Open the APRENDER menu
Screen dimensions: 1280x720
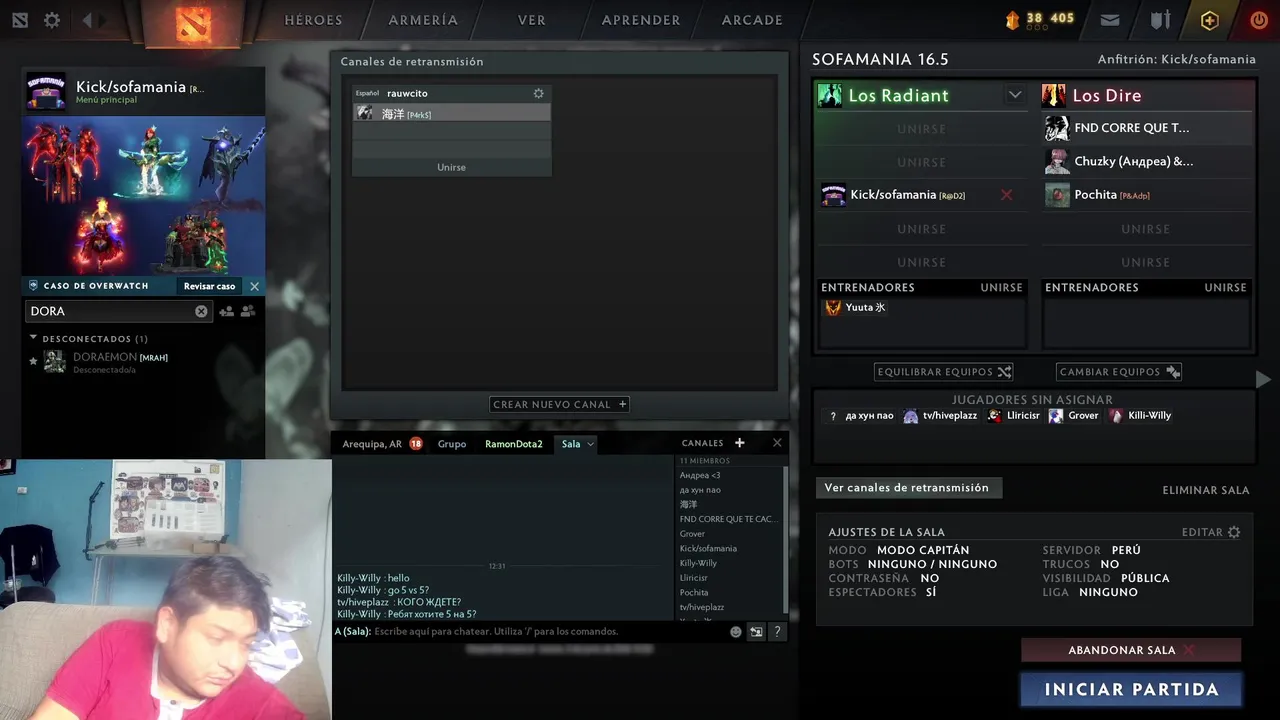[x=641, y=20]
